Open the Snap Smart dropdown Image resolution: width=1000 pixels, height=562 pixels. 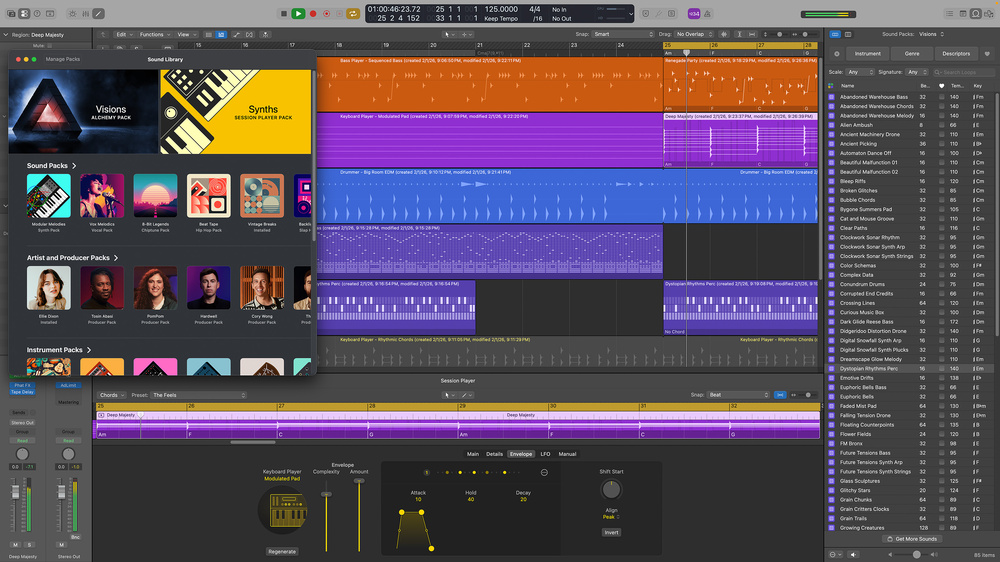[x=622, y=34]
